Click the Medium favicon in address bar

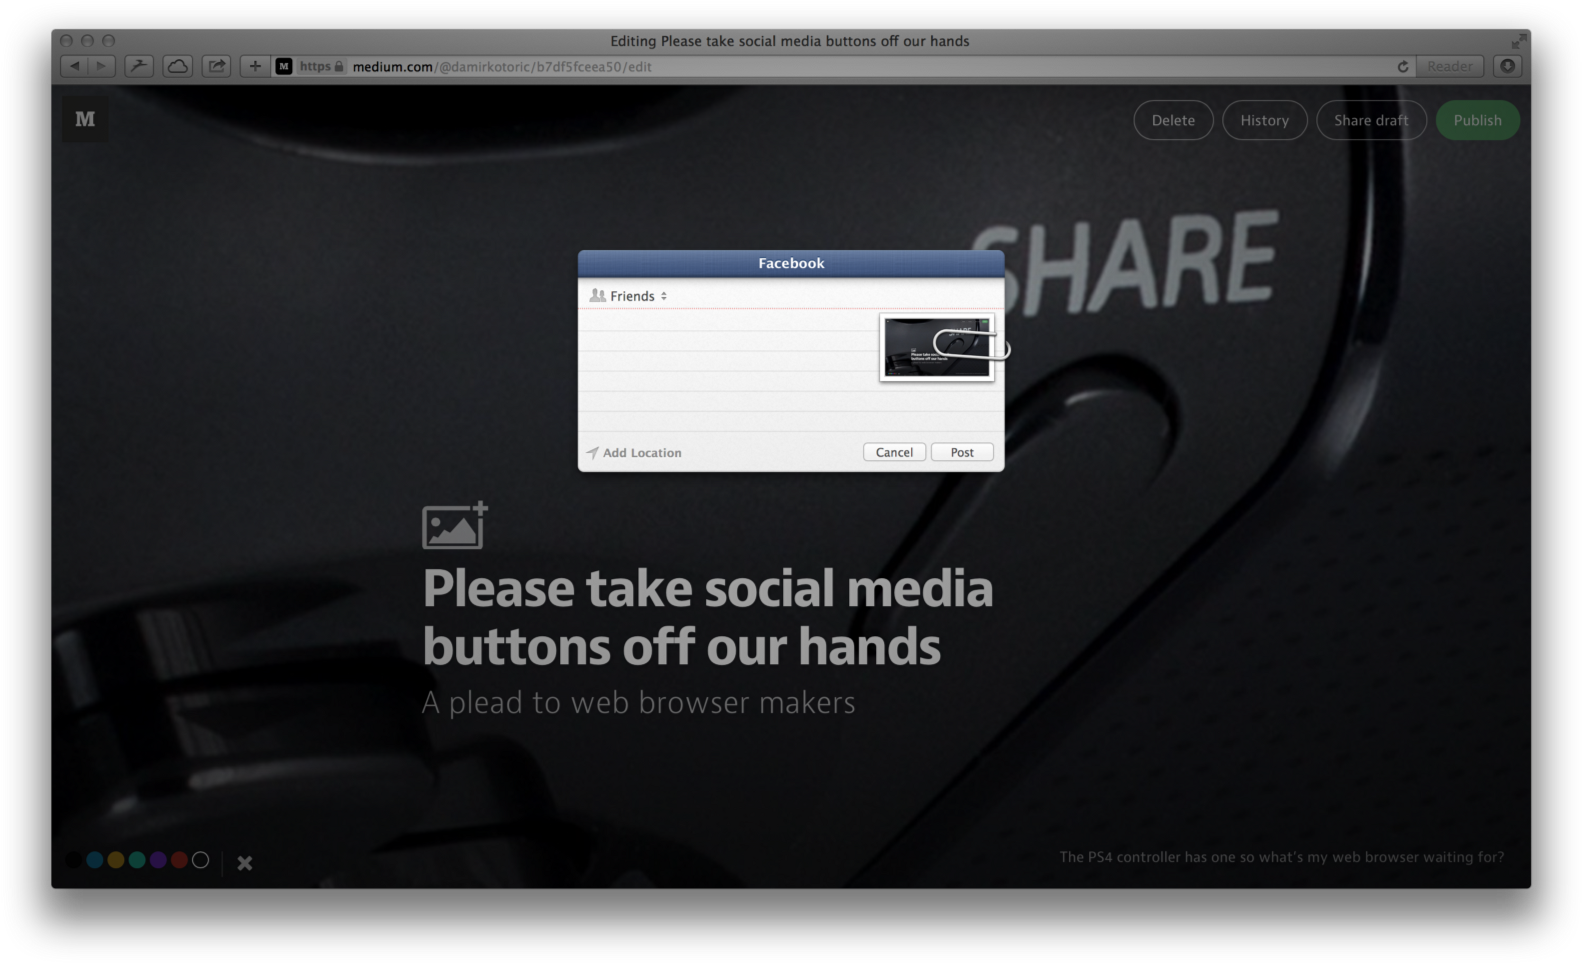pyautogui.click(x=284, y=66)
